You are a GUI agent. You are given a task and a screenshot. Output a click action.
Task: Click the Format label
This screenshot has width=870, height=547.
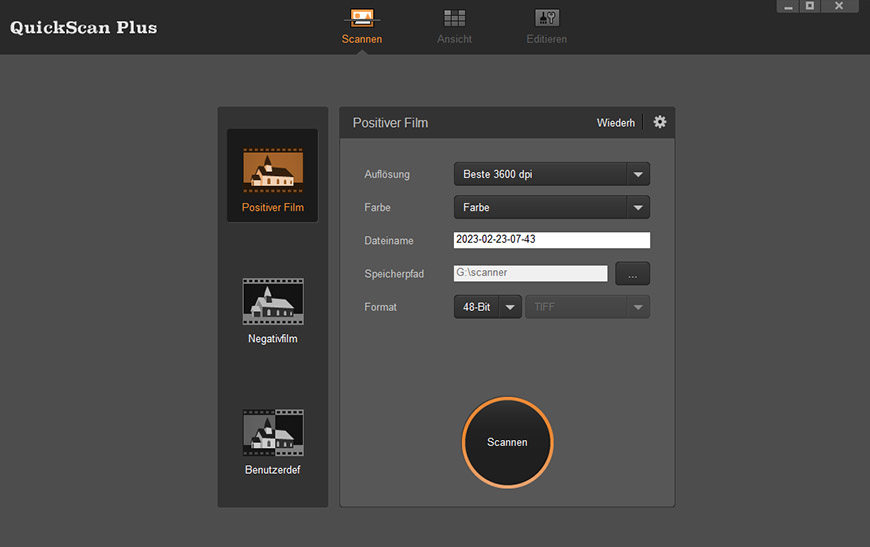pyautogui.click(x=380, y=307)
